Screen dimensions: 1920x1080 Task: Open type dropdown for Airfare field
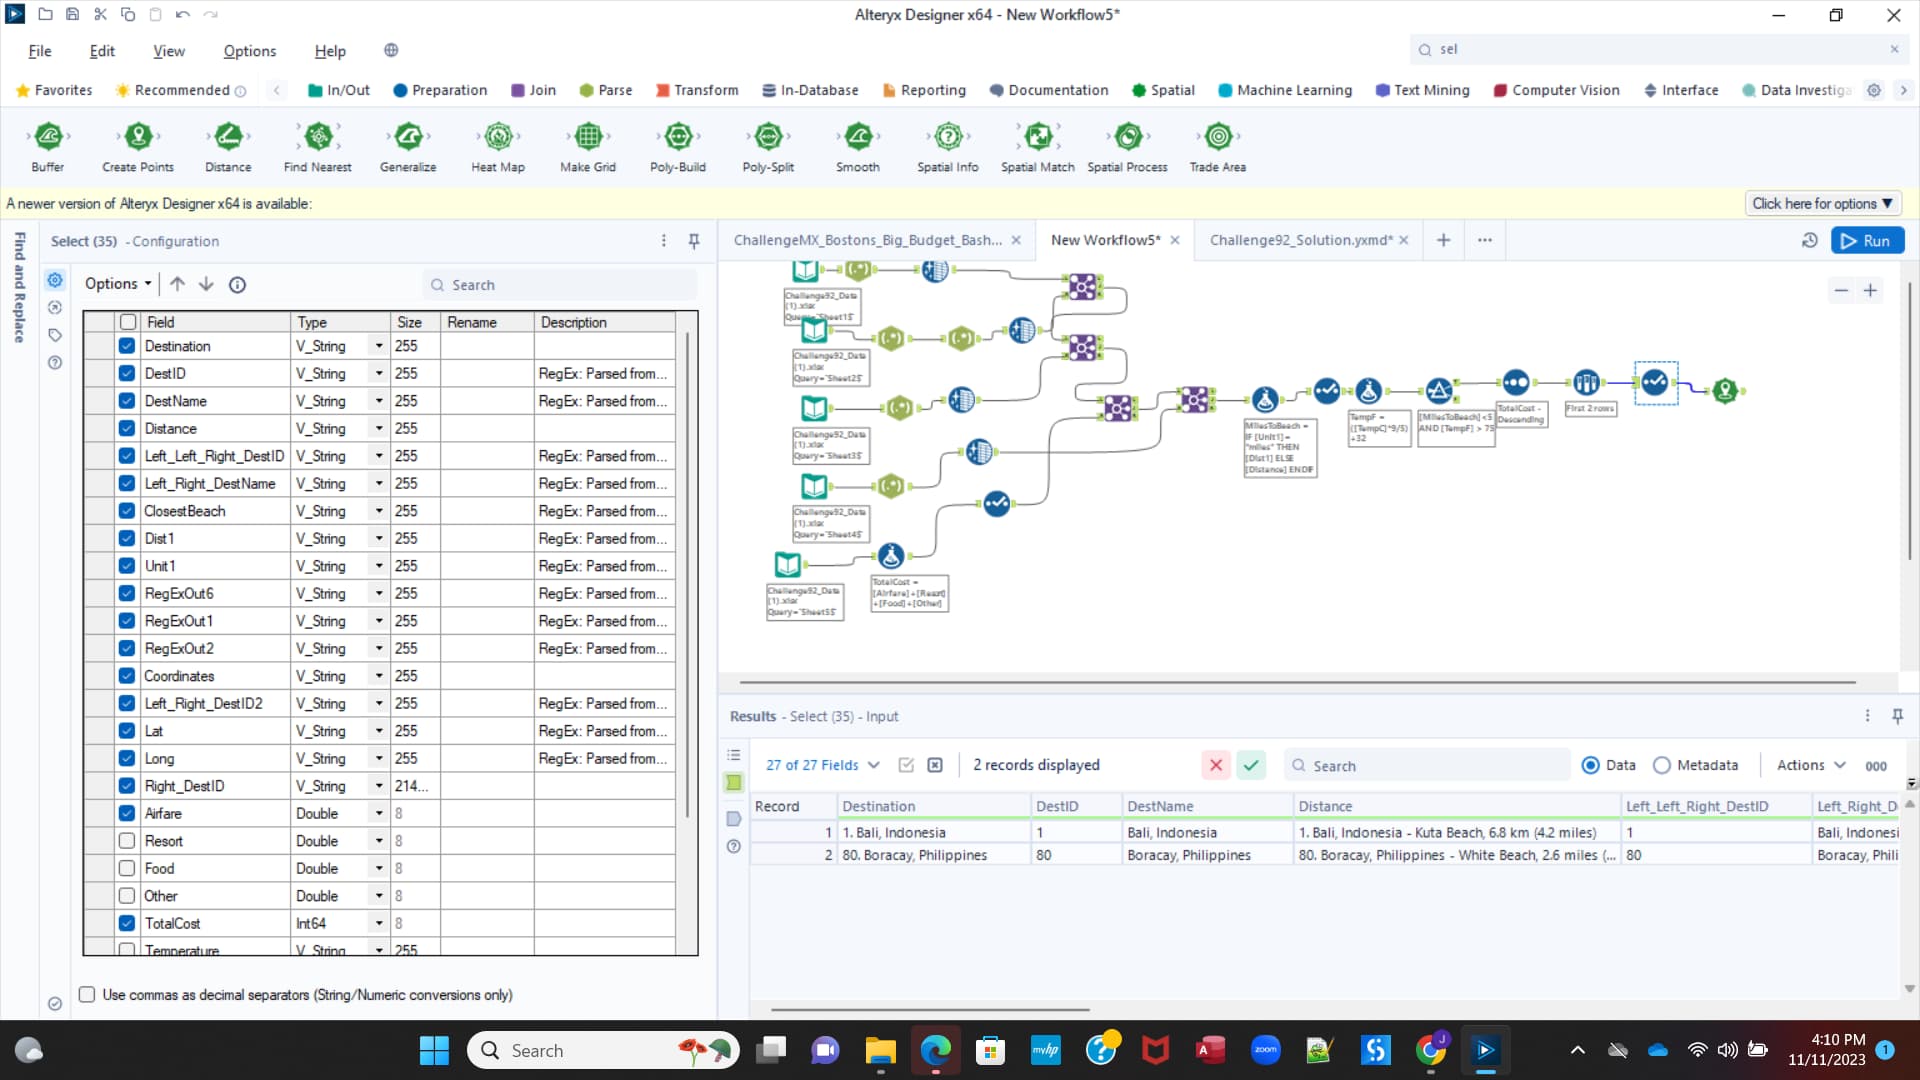379,814
